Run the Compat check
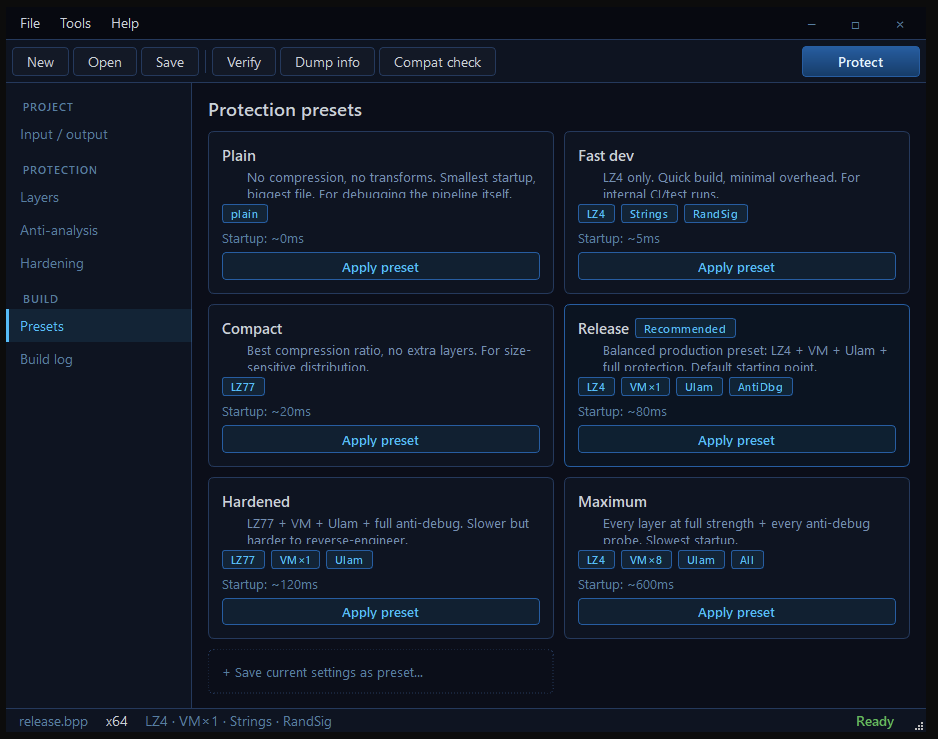Viewport: 938px width, 739px height. 437,62
